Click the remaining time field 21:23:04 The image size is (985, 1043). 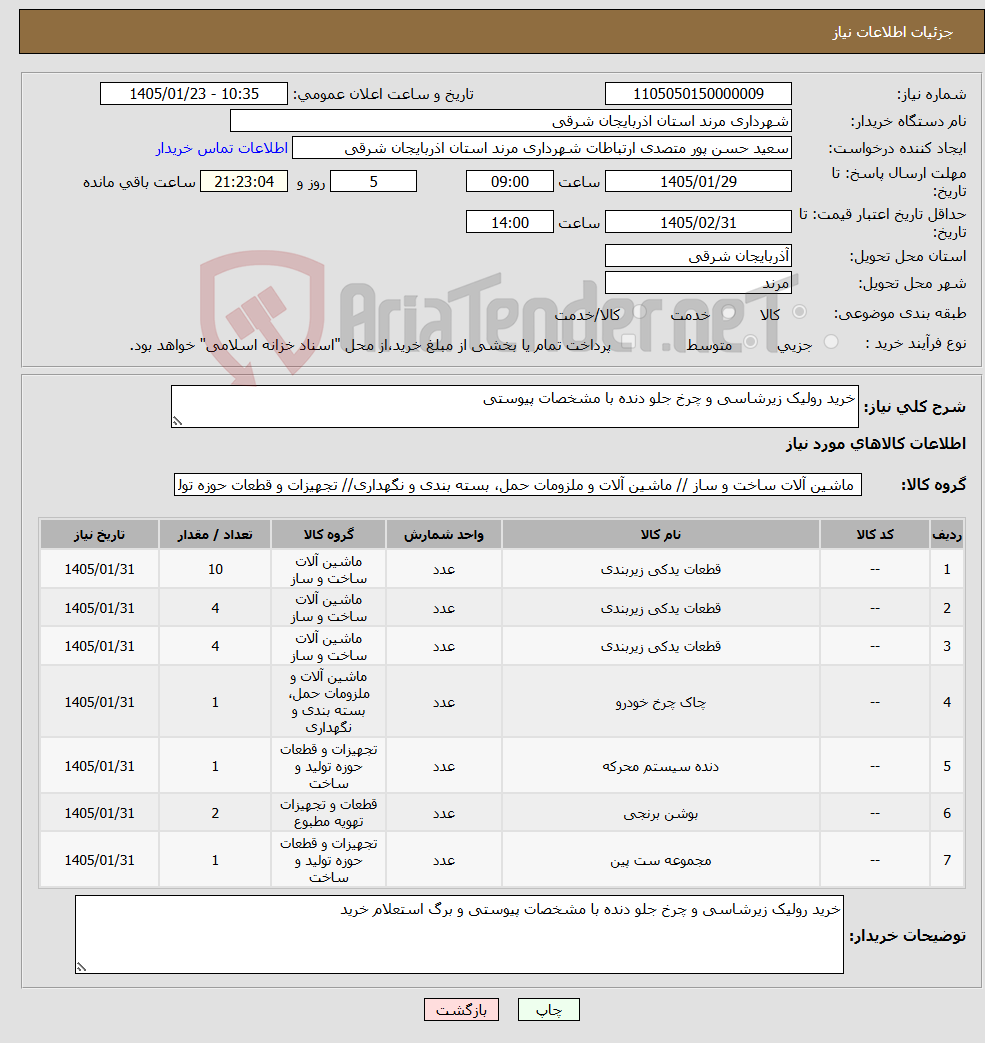[243, 182]
